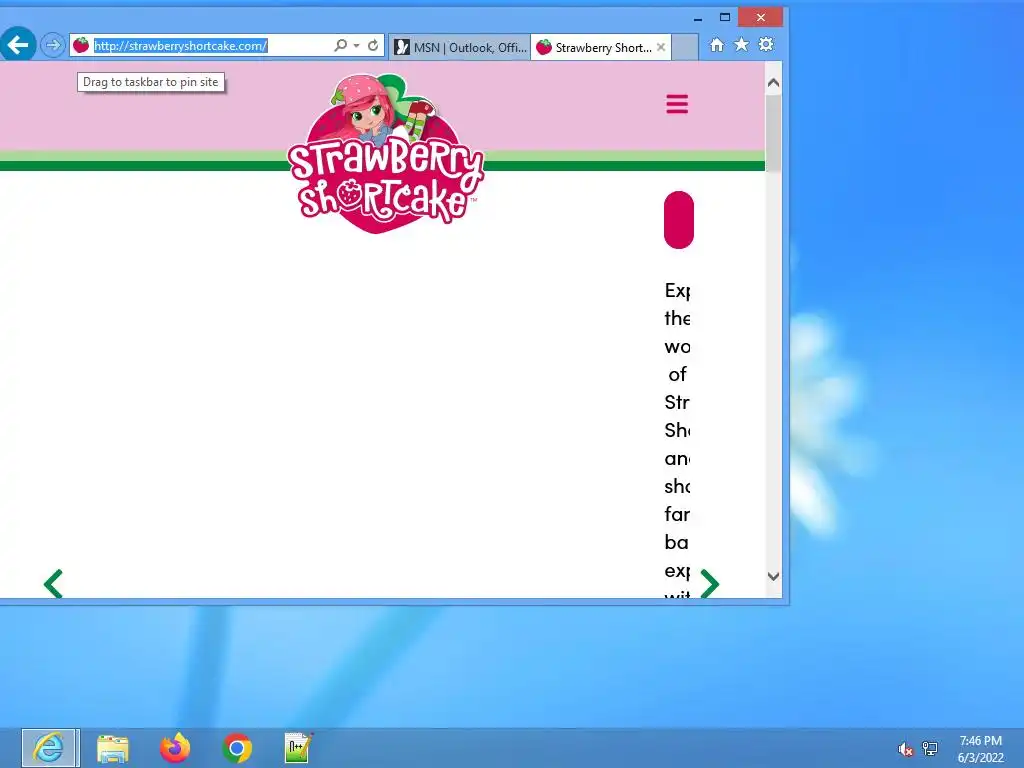Open favorites with the star icon

pos(741,44)
